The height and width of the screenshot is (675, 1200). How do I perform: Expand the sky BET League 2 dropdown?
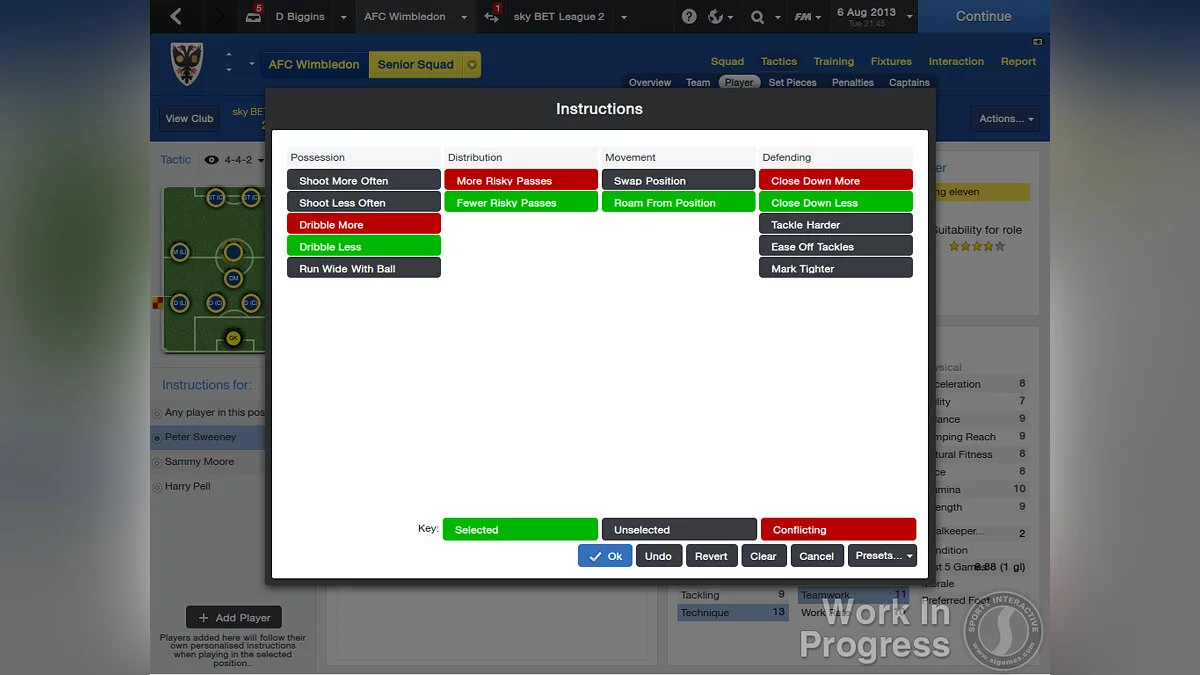click(x=624, y=17)
